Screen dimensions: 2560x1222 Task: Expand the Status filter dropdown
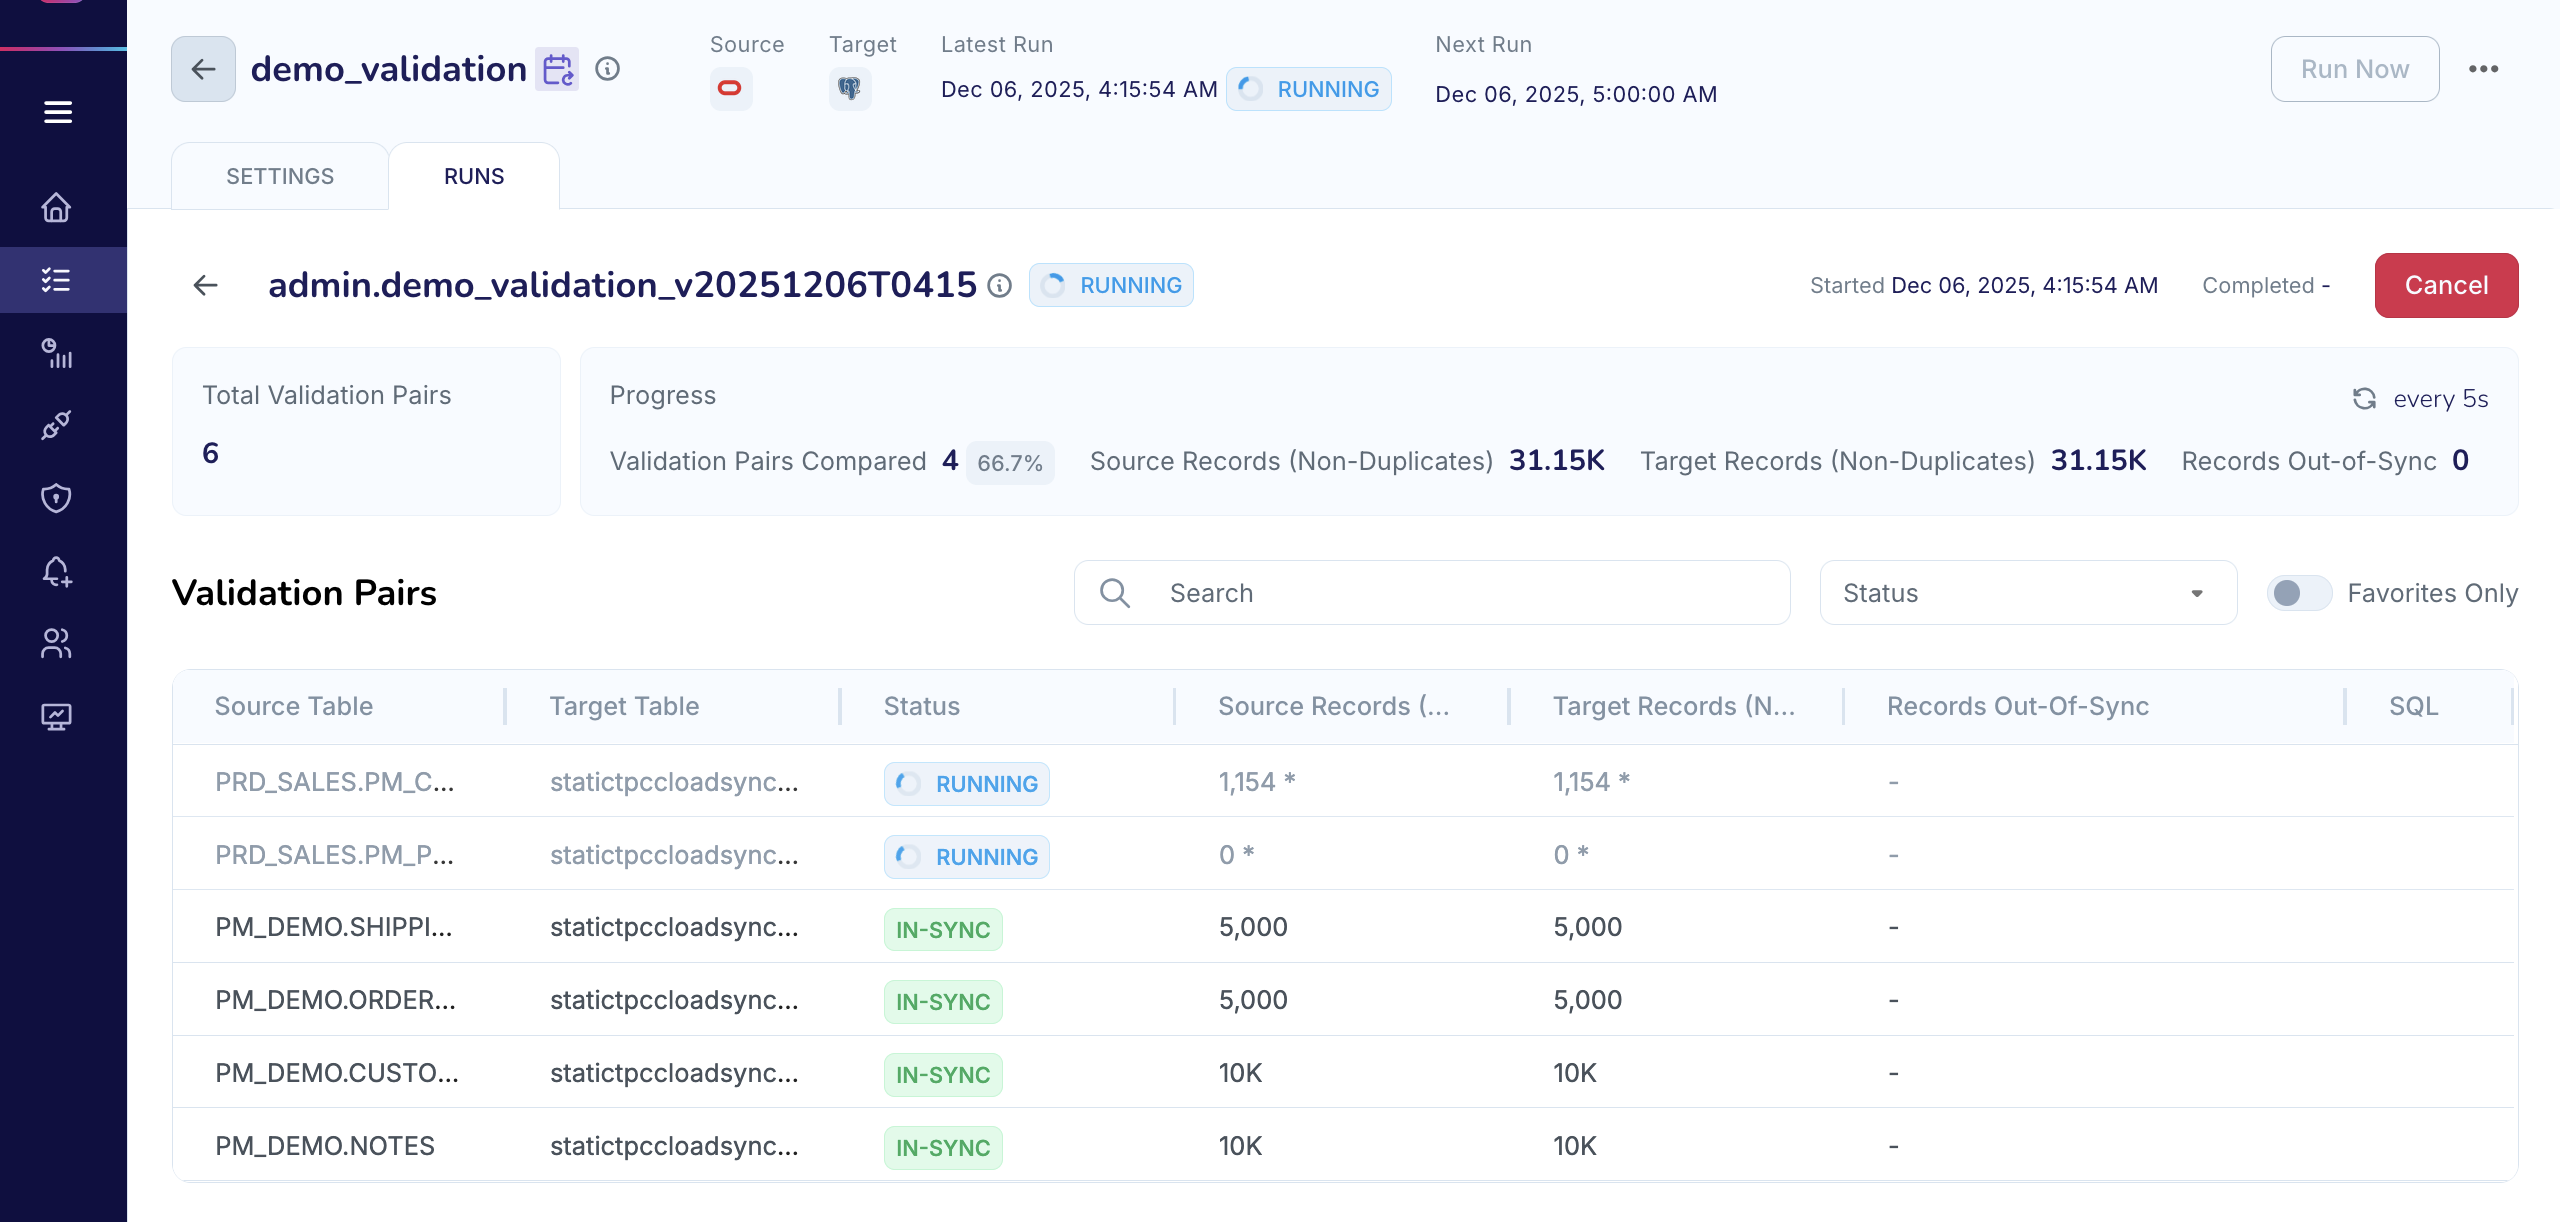(2027, 593)
